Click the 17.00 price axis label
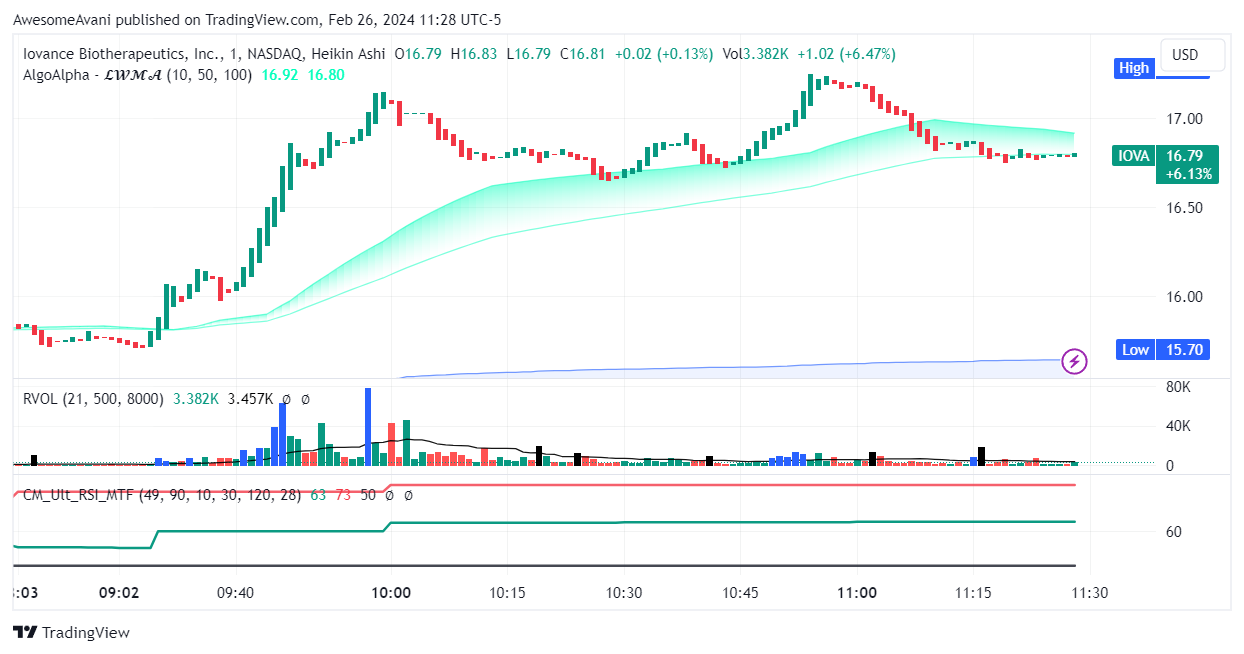 click(1187, 119)
